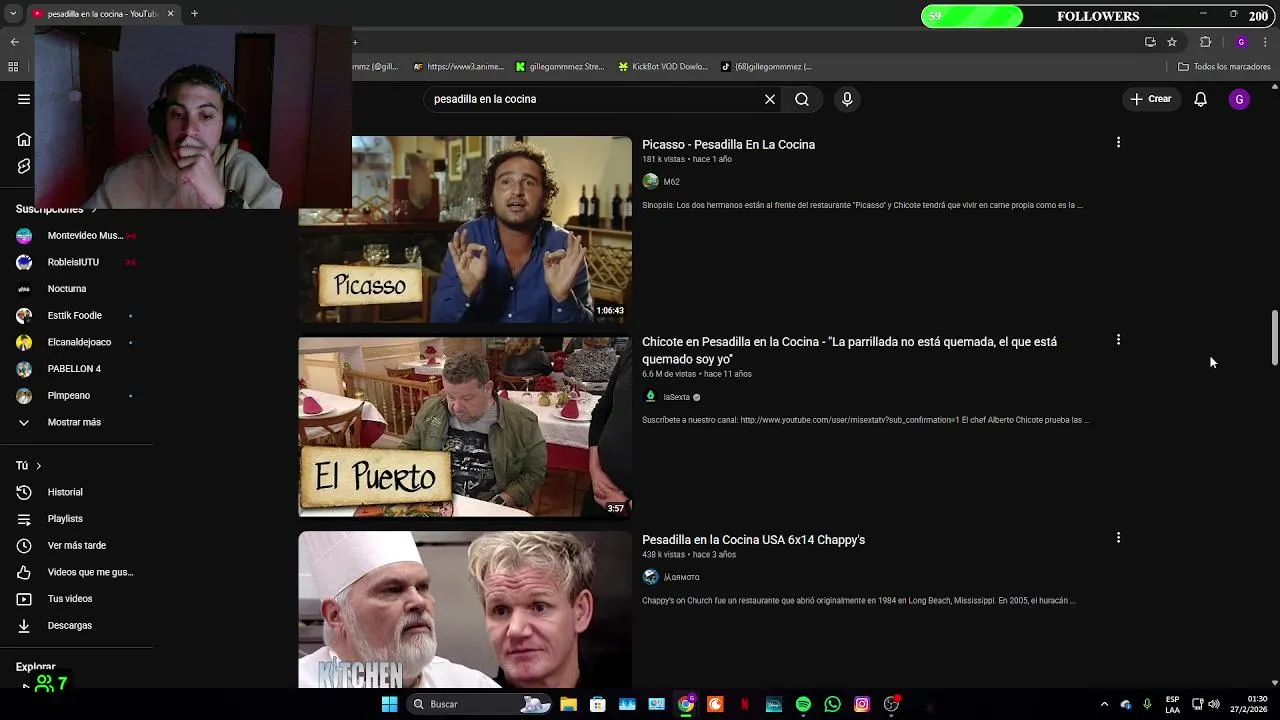This screenshot has width=1280, height=720.
Task: Clear the search query with the X
Action: pos(770,99)
